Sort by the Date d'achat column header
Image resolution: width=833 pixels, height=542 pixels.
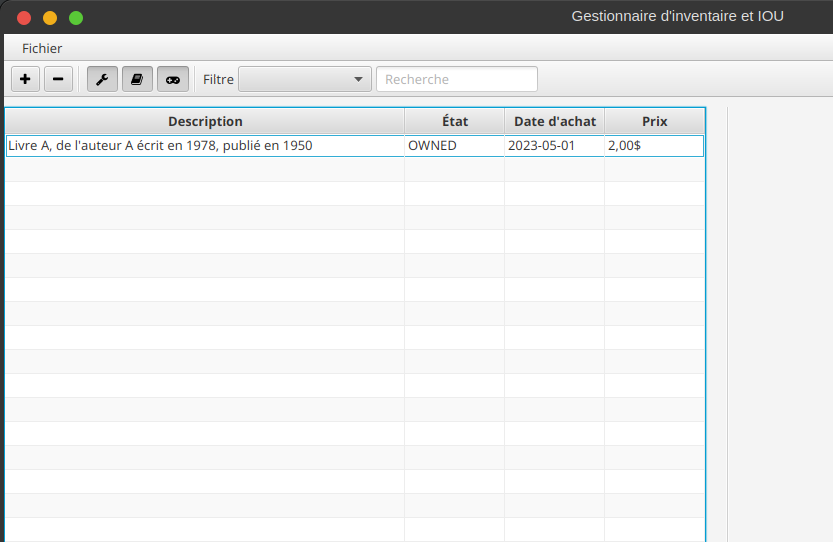point(555,121)
